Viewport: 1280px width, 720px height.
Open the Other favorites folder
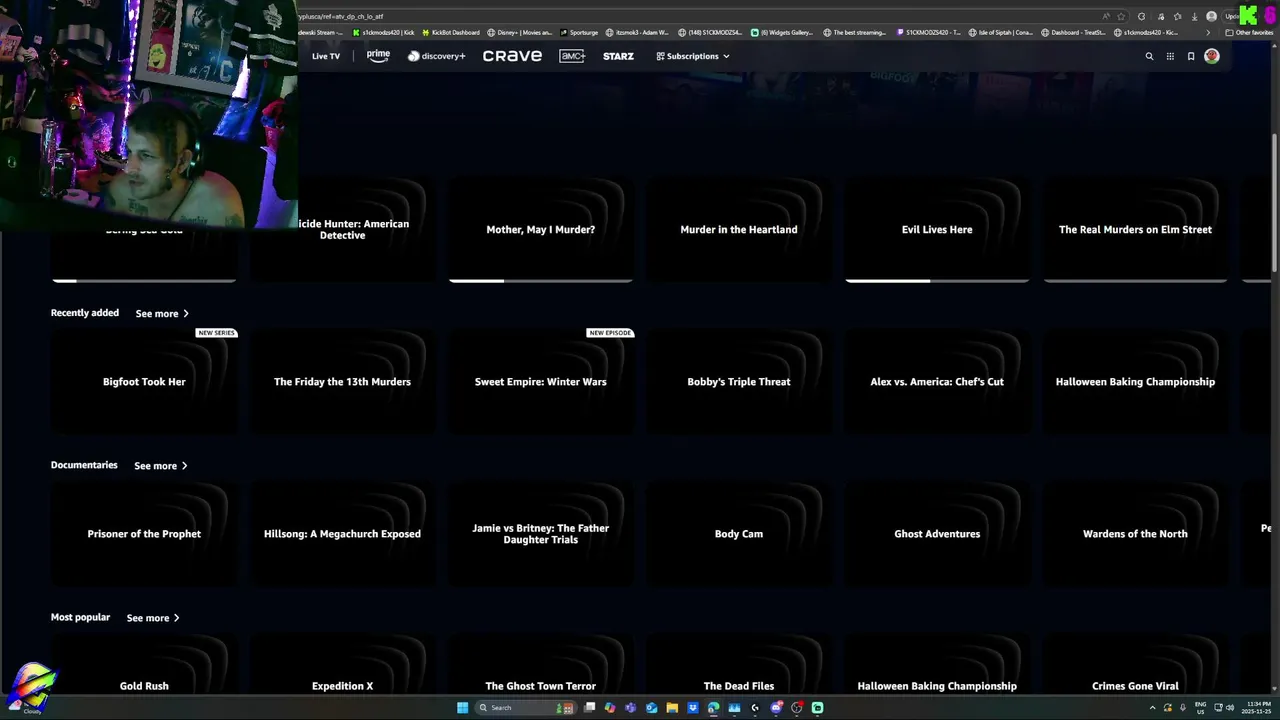pos(1249,32)
